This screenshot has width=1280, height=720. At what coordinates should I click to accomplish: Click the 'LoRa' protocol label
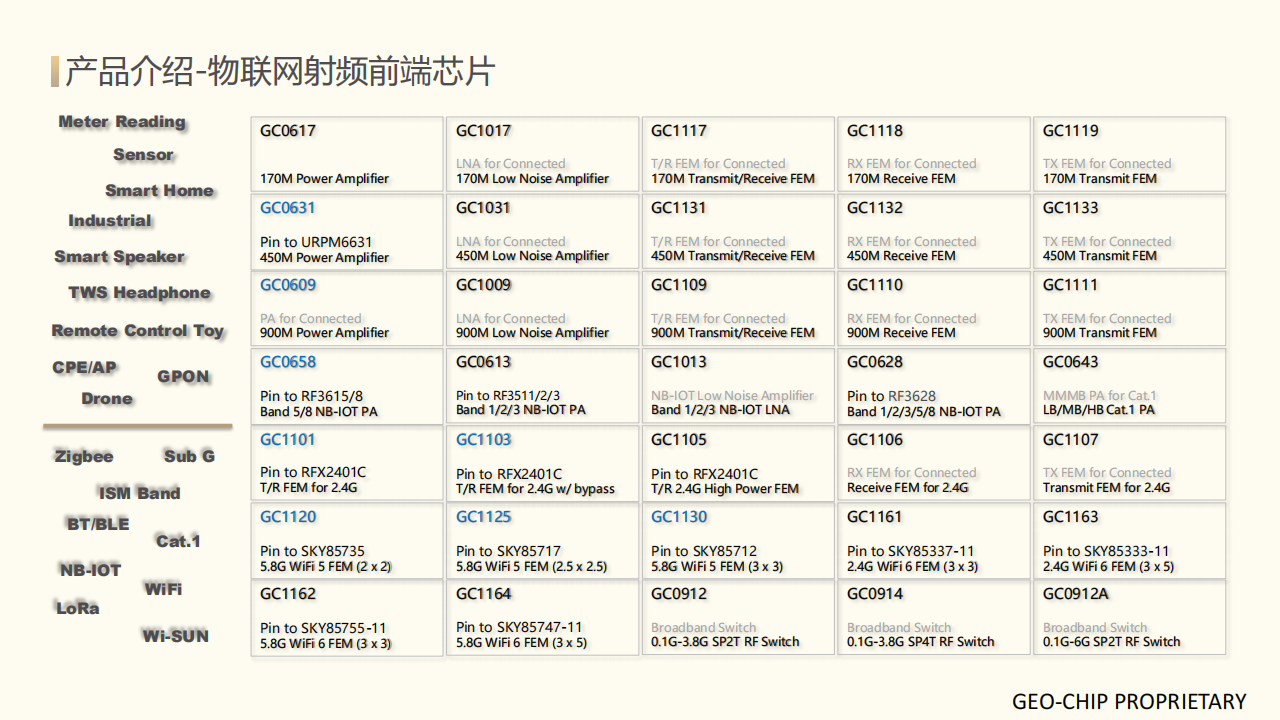77,608
